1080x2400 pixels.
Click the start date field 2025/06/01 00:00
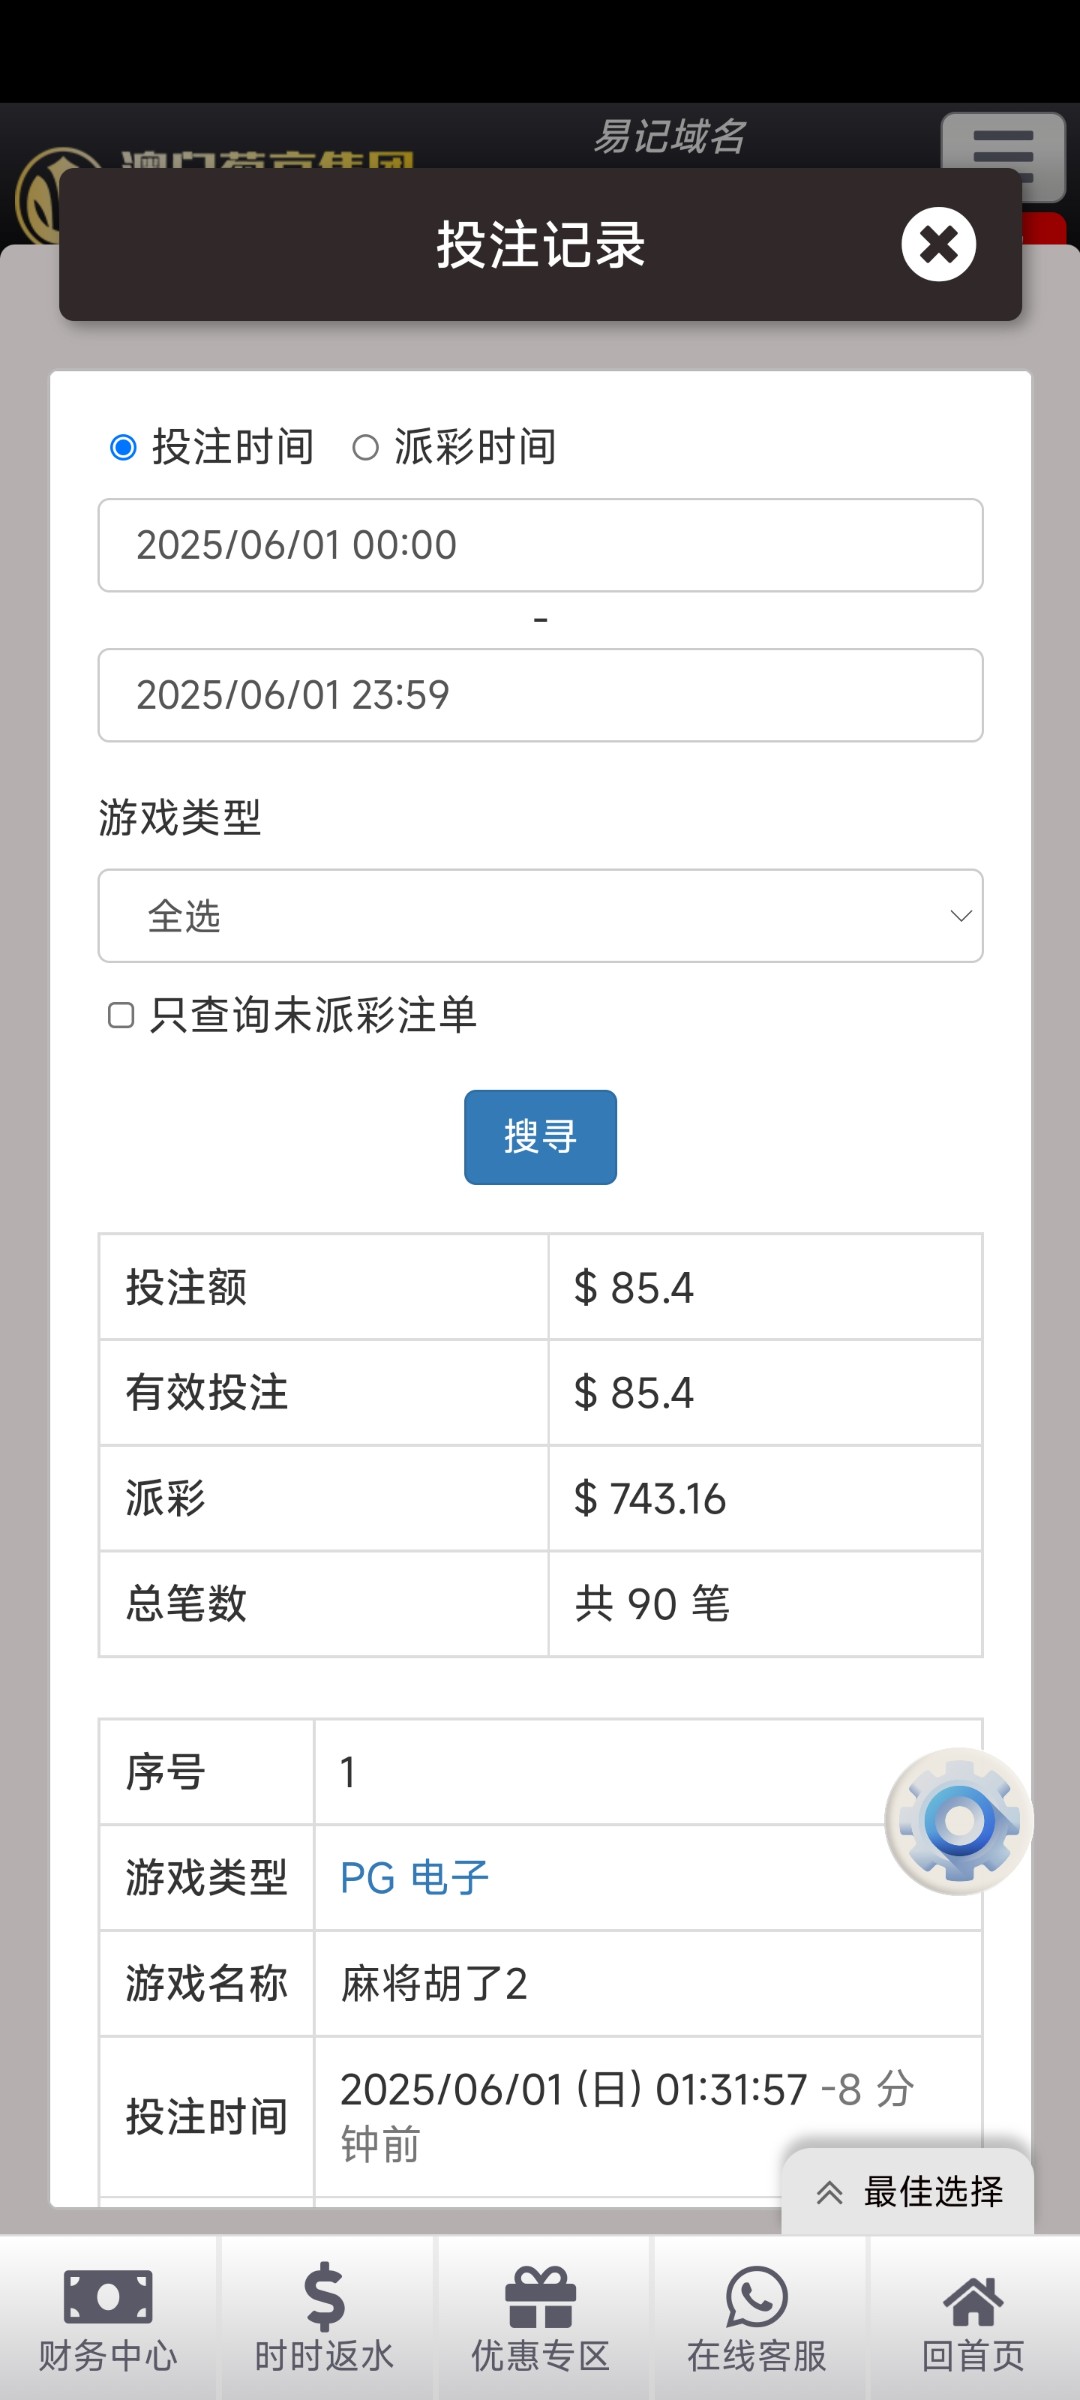tap(540, 545)
